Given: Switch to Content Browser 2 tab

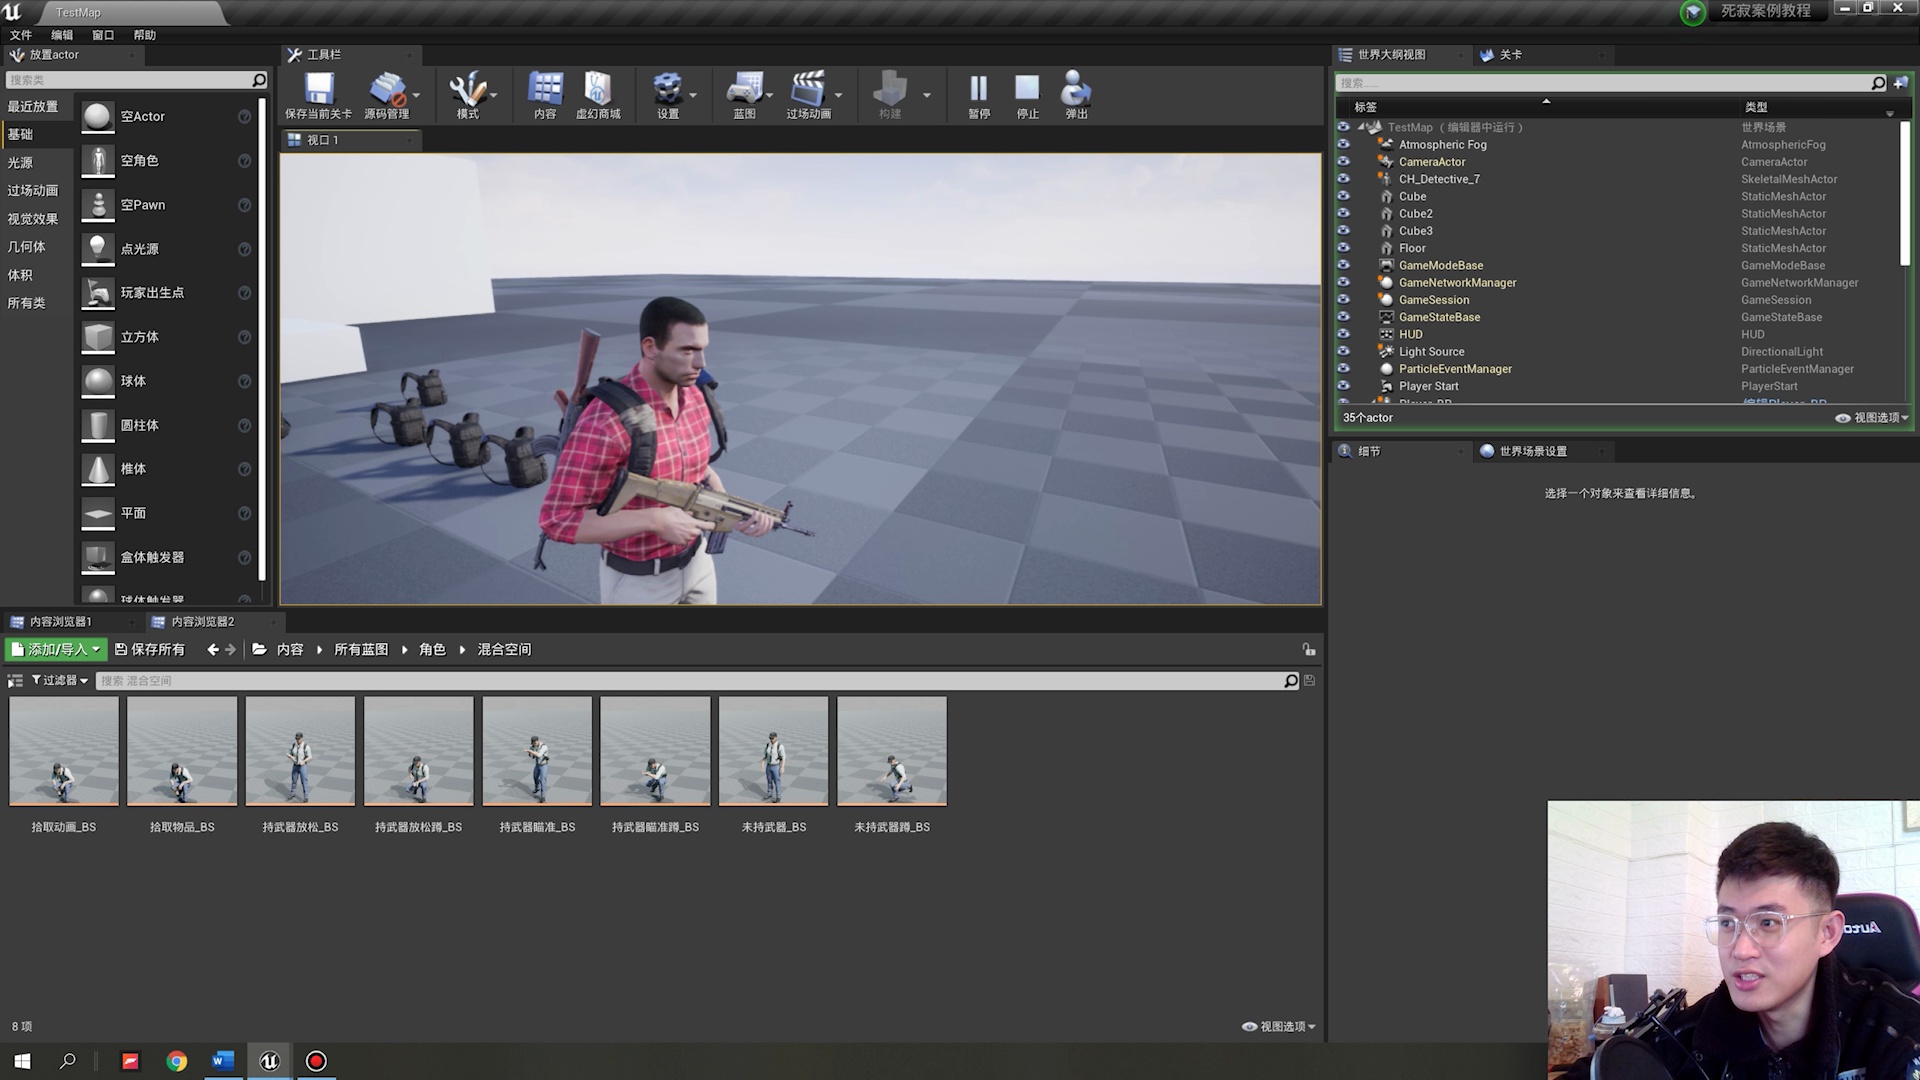Looking at the screenshot, I should [202, 622].
